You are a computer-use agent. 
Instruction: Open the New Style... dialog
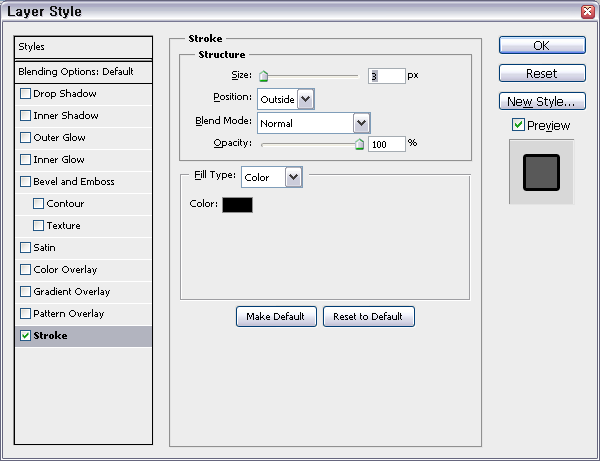pos(542,101)
